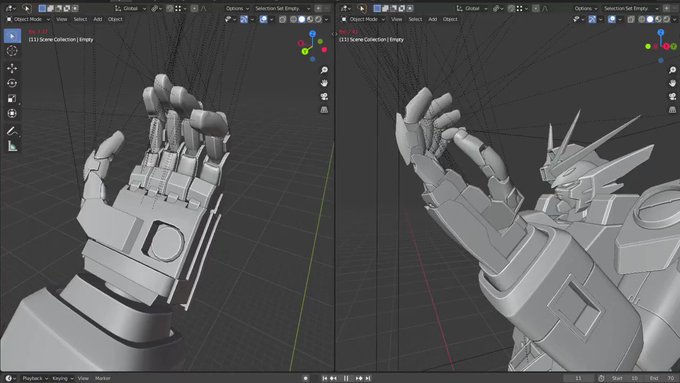
Task: Select the Cursor tool in left toolbar
Action: pos(12,51)
